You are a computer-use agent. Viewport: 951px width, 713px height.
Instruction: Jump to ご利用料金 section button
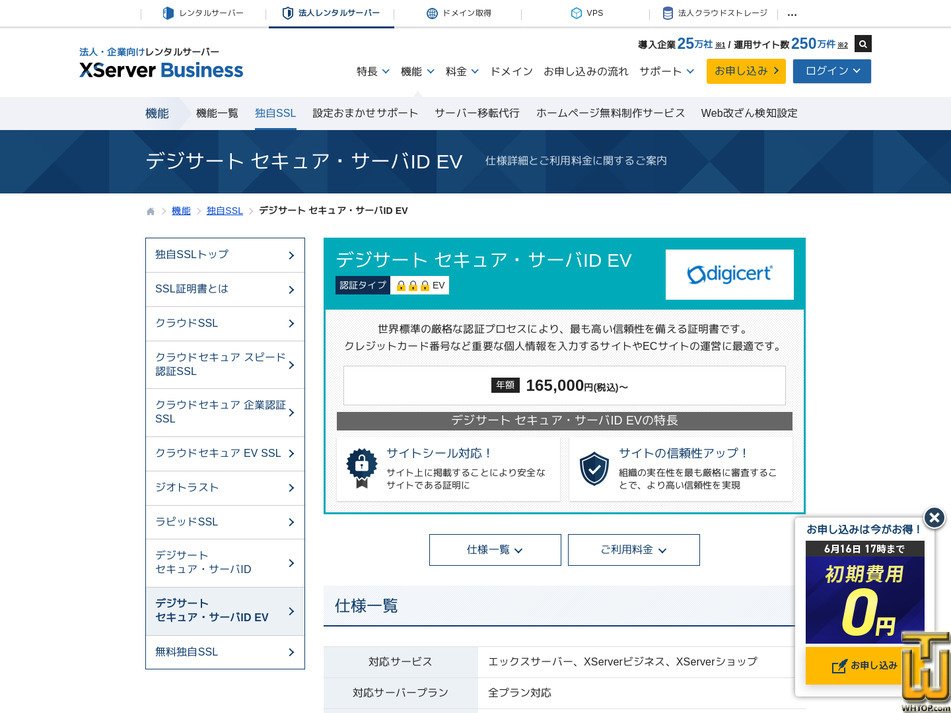(634, 550)
